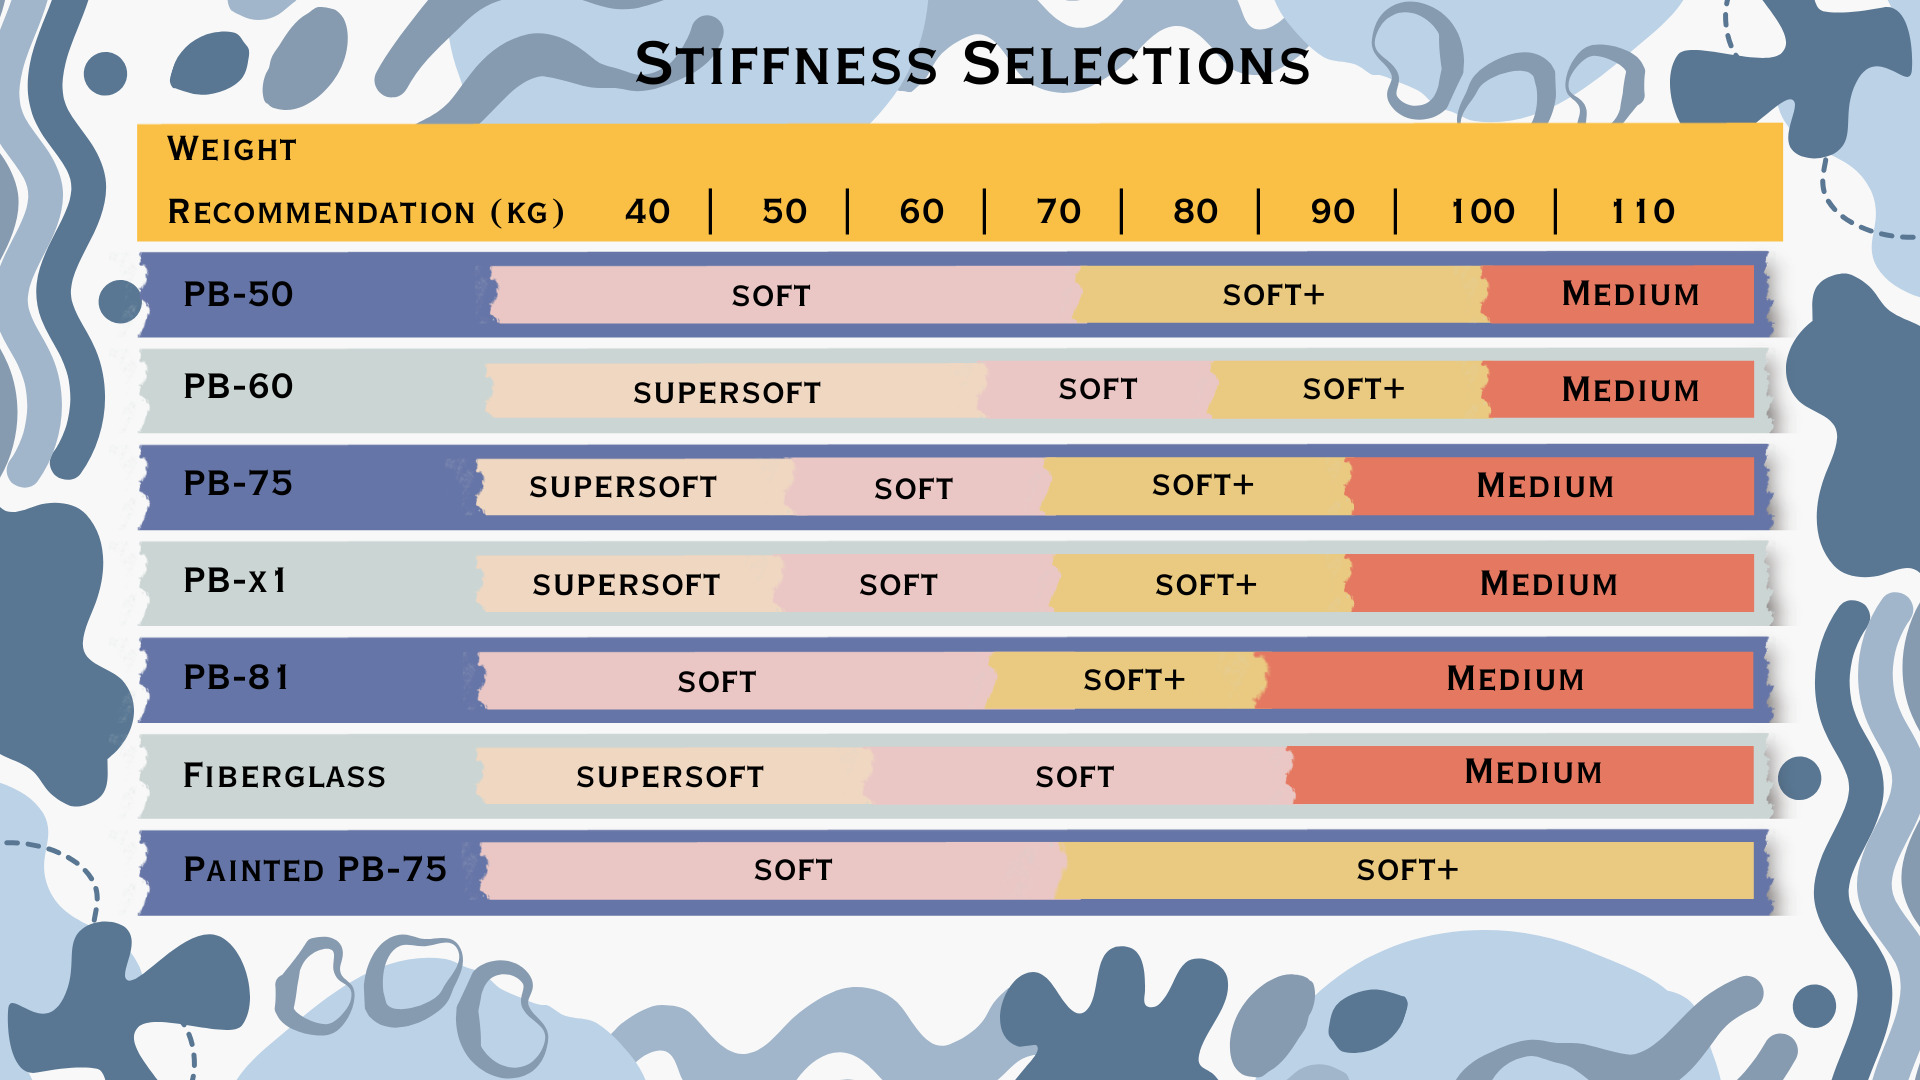Click Soft+ bar in Painted PB-75 row
The image size is (1920, 1080).
pos(1406,870)
